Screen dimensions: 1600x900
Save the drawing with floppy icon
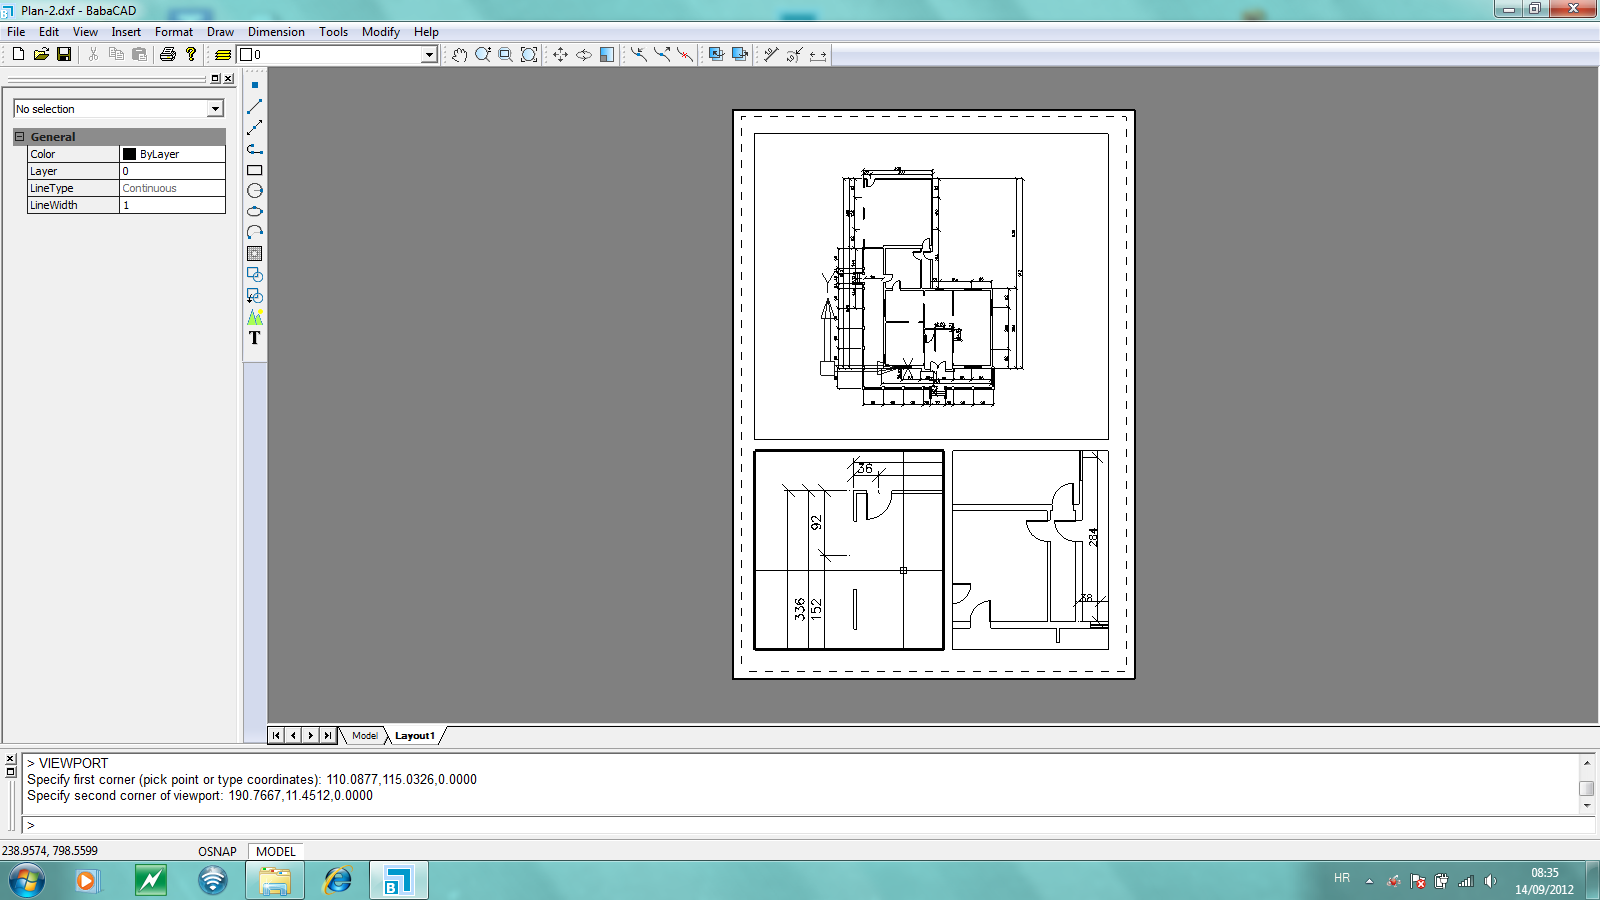(x=64, y=54)
